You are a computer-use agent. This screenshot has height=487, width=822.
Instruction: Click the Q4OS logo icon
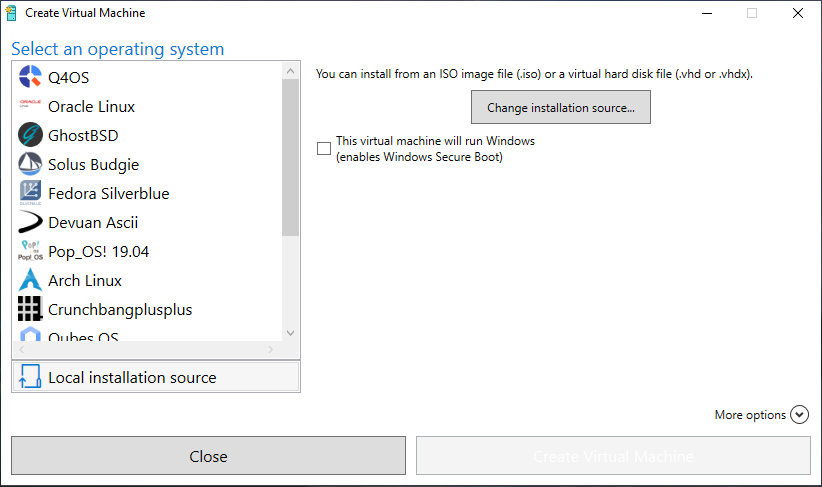[x=30, y=77]
